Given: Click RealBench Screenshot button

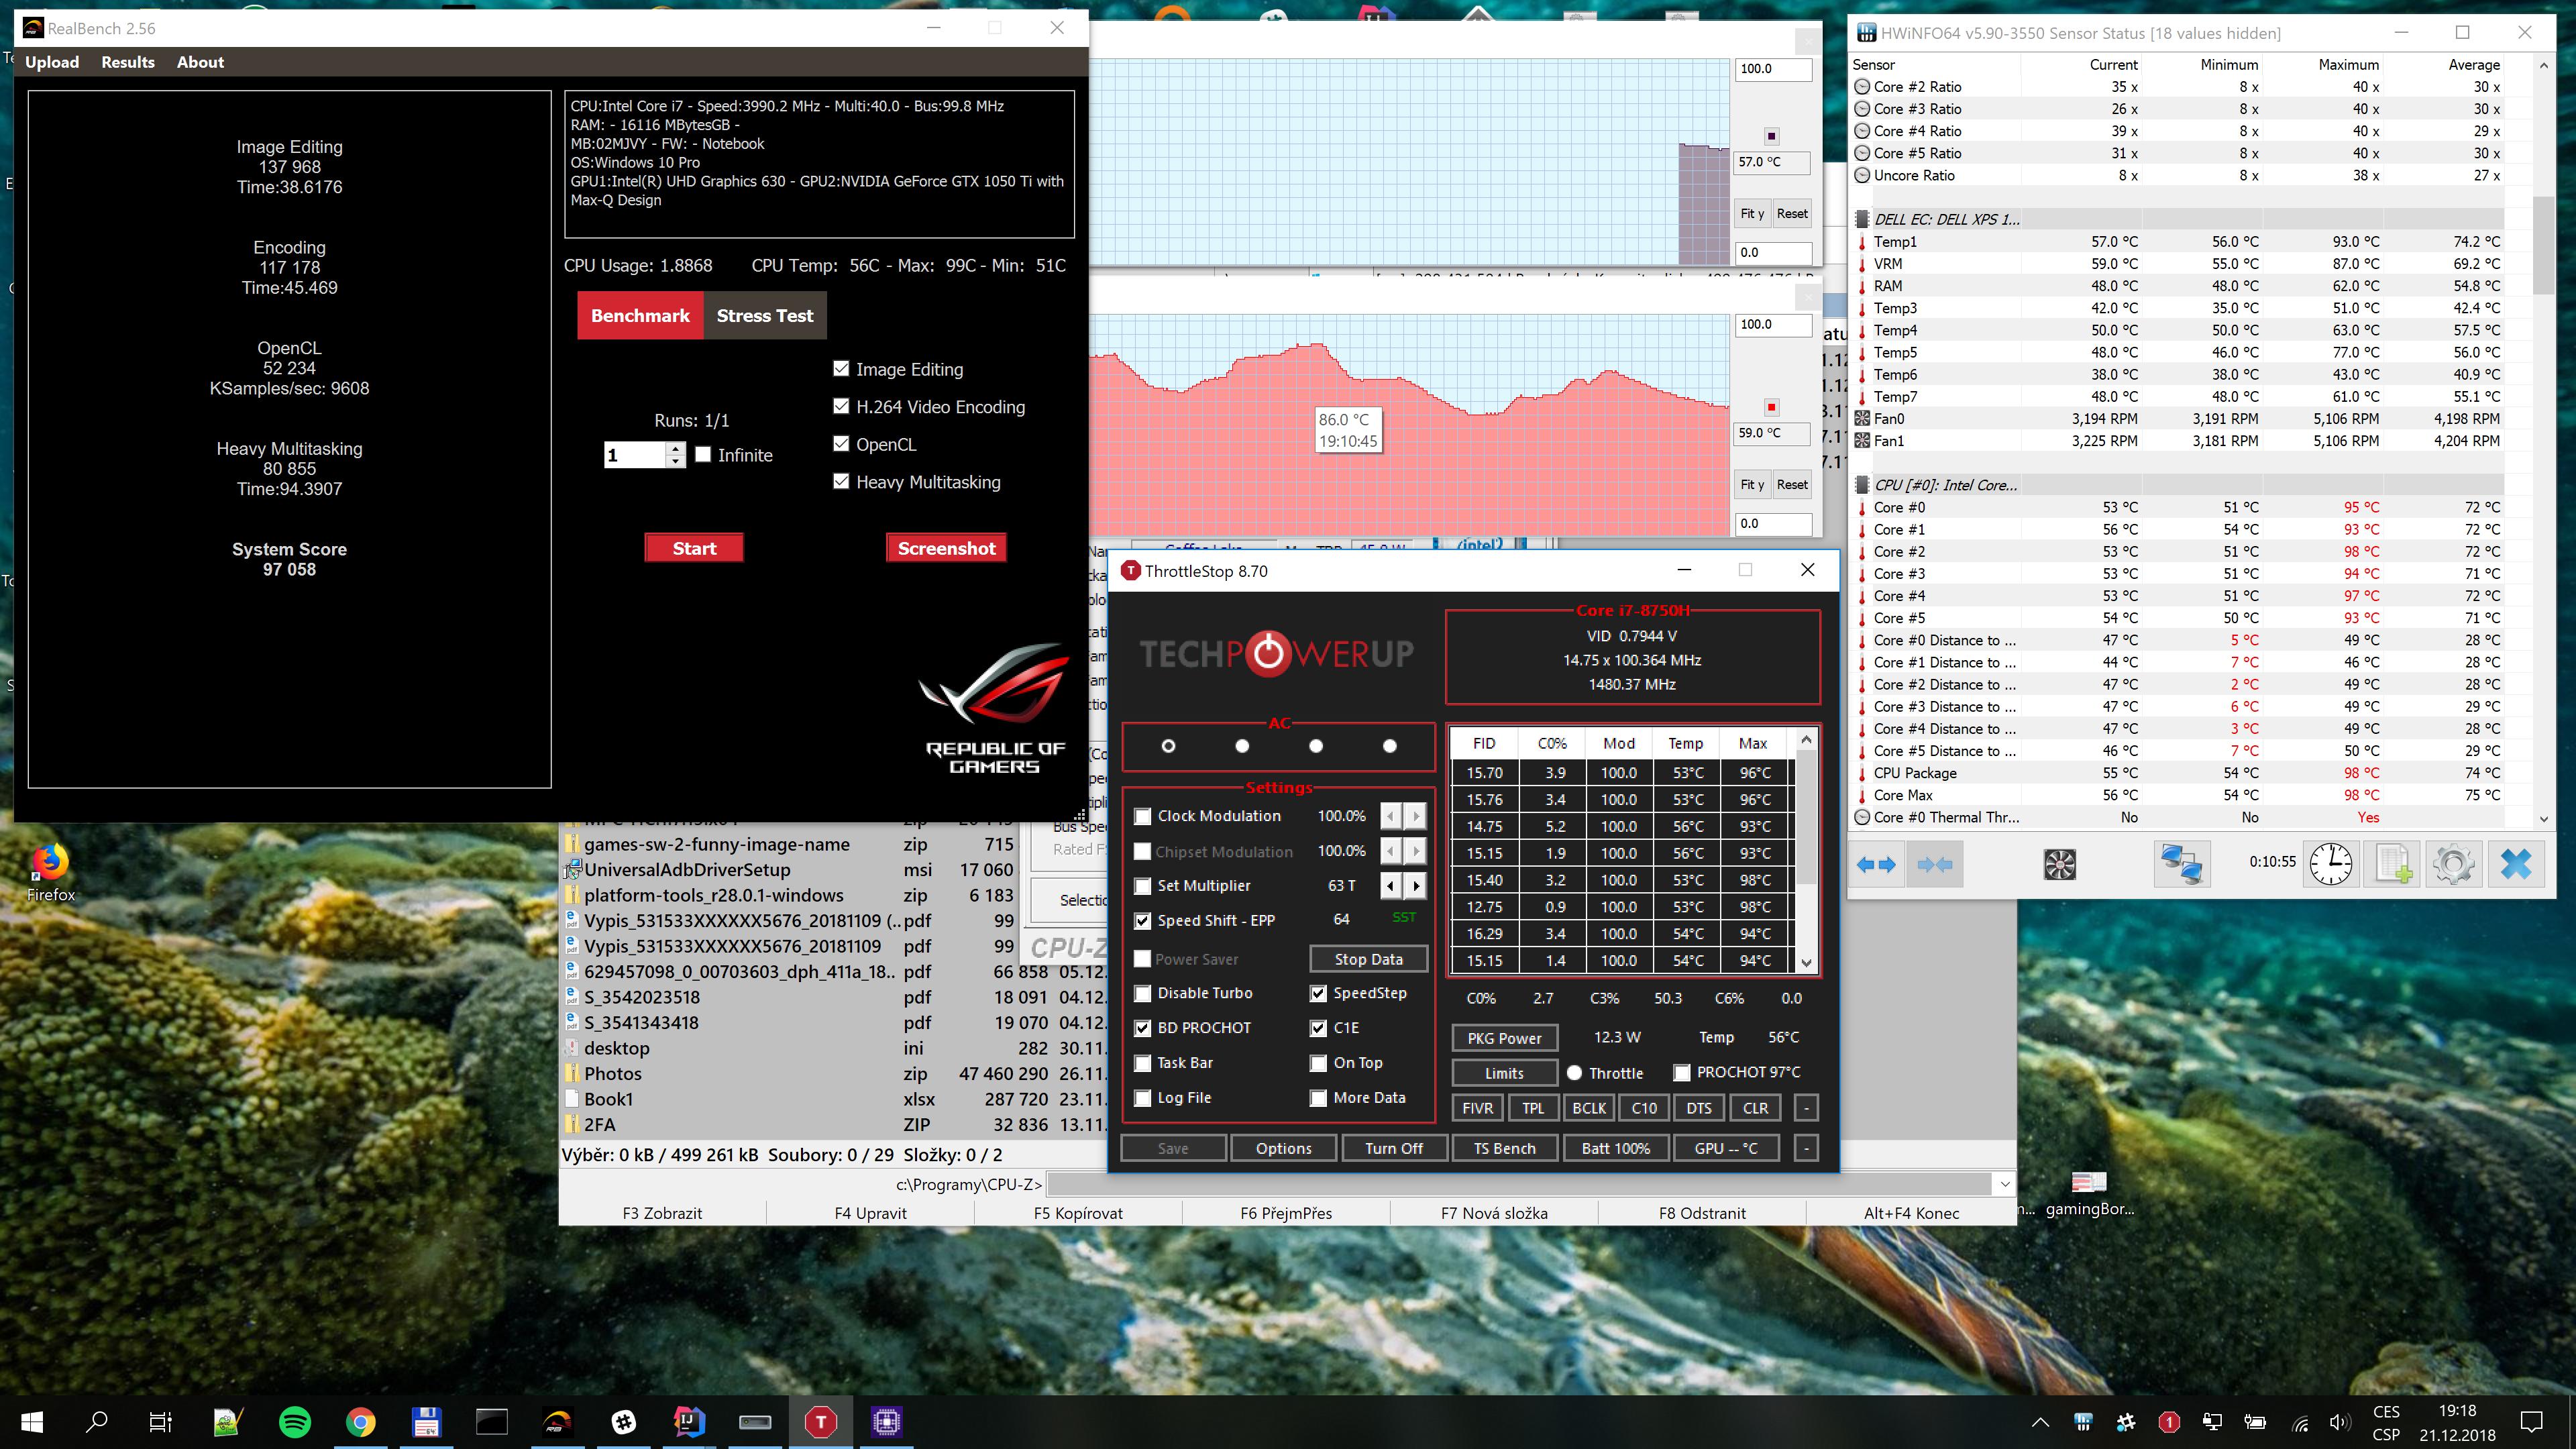Looking at the screenshot, I should click(946, 548).
